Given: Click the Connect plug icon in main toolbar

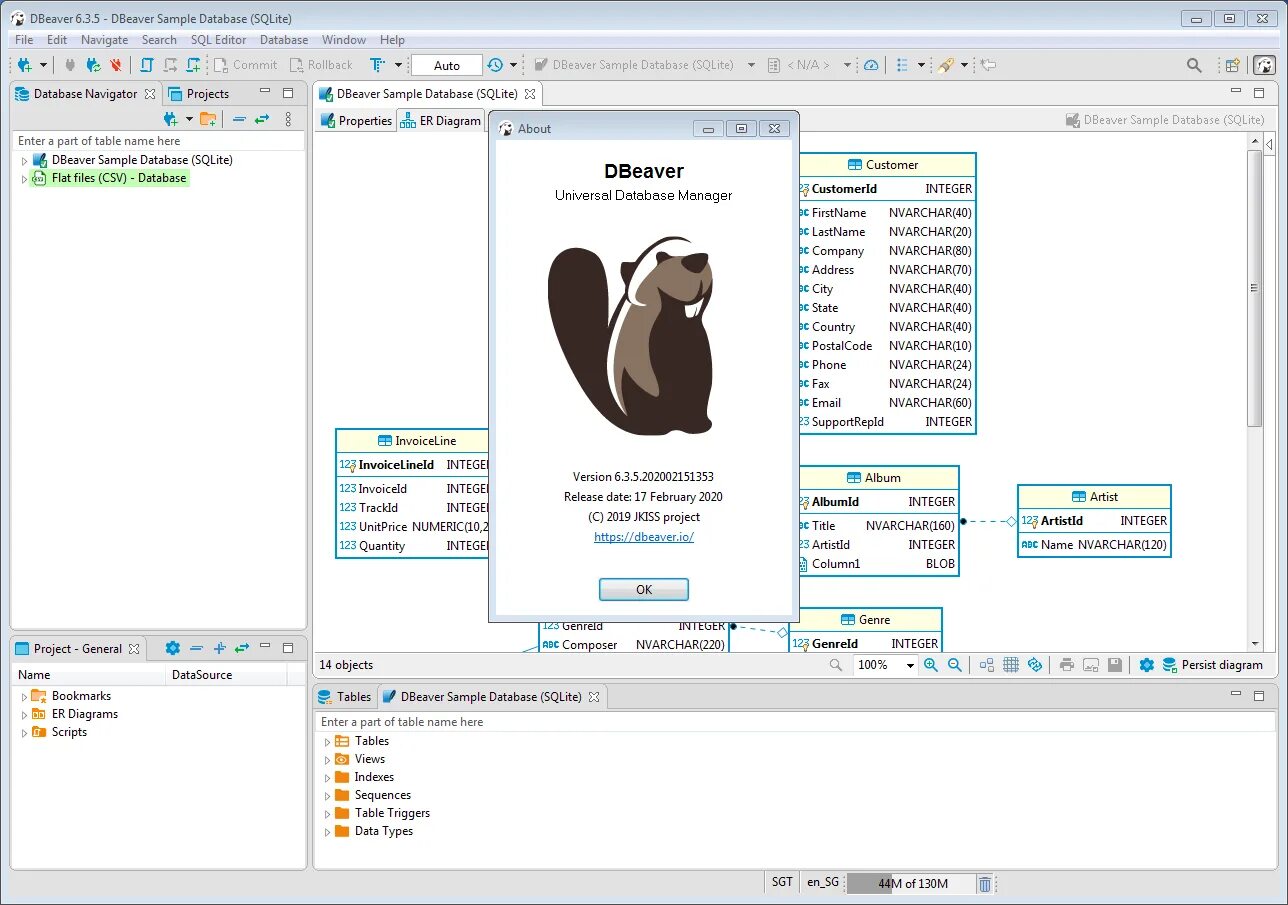Looking at the screenshot, I should pyautogui.click(x=70, y=65).
